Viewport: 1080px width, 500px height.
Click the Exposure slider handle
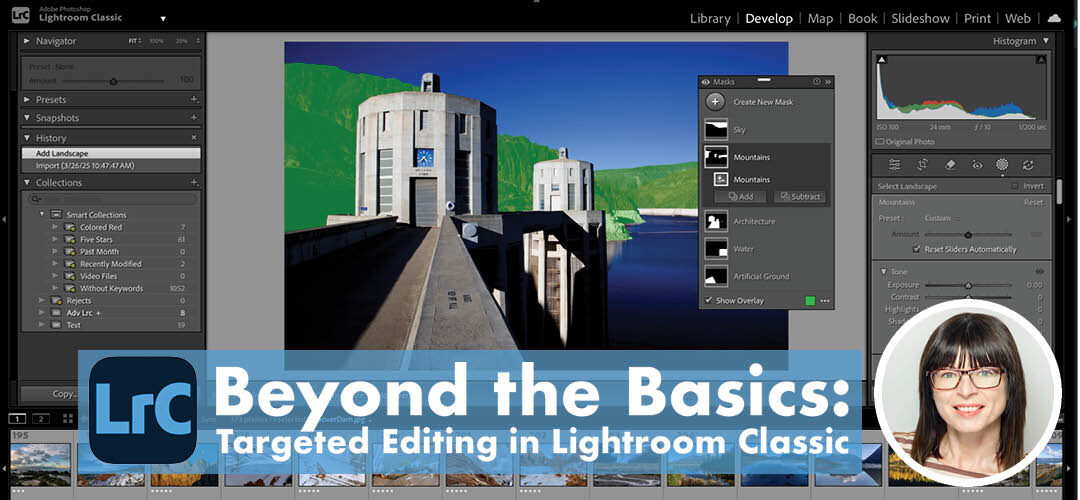coord(968,285)
